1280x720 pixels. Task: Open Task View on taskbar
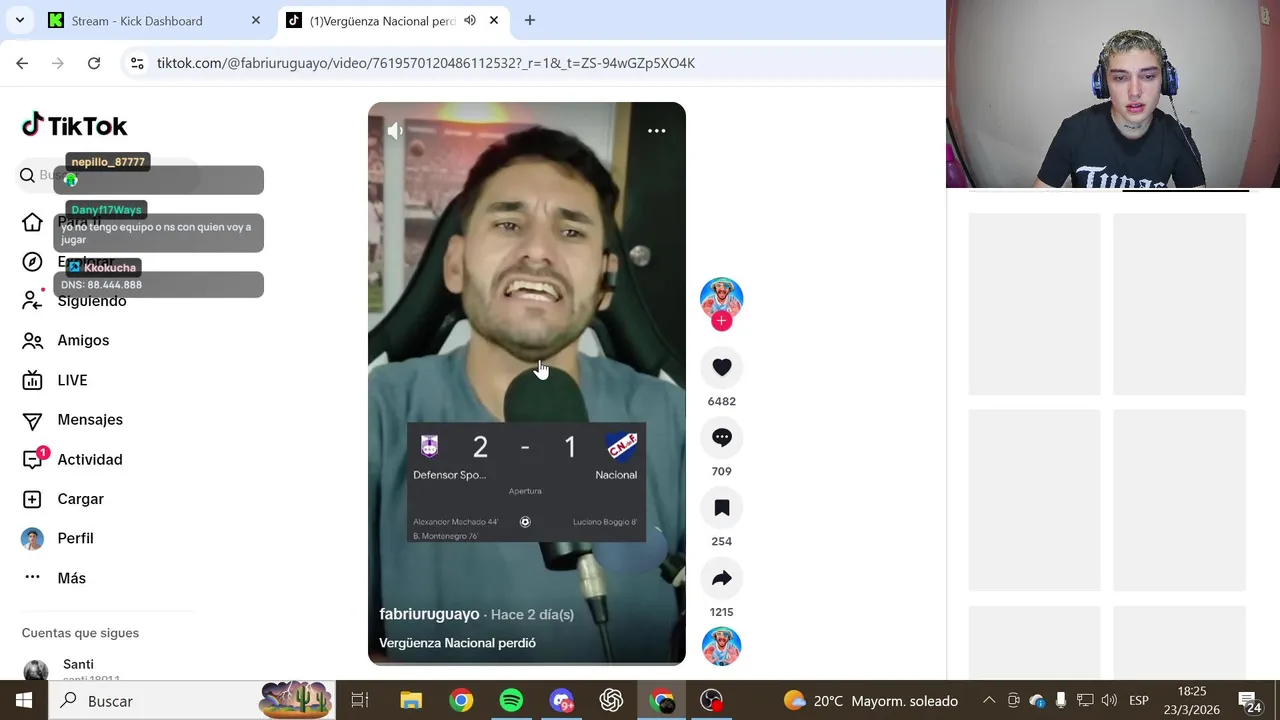coord(360,701)
